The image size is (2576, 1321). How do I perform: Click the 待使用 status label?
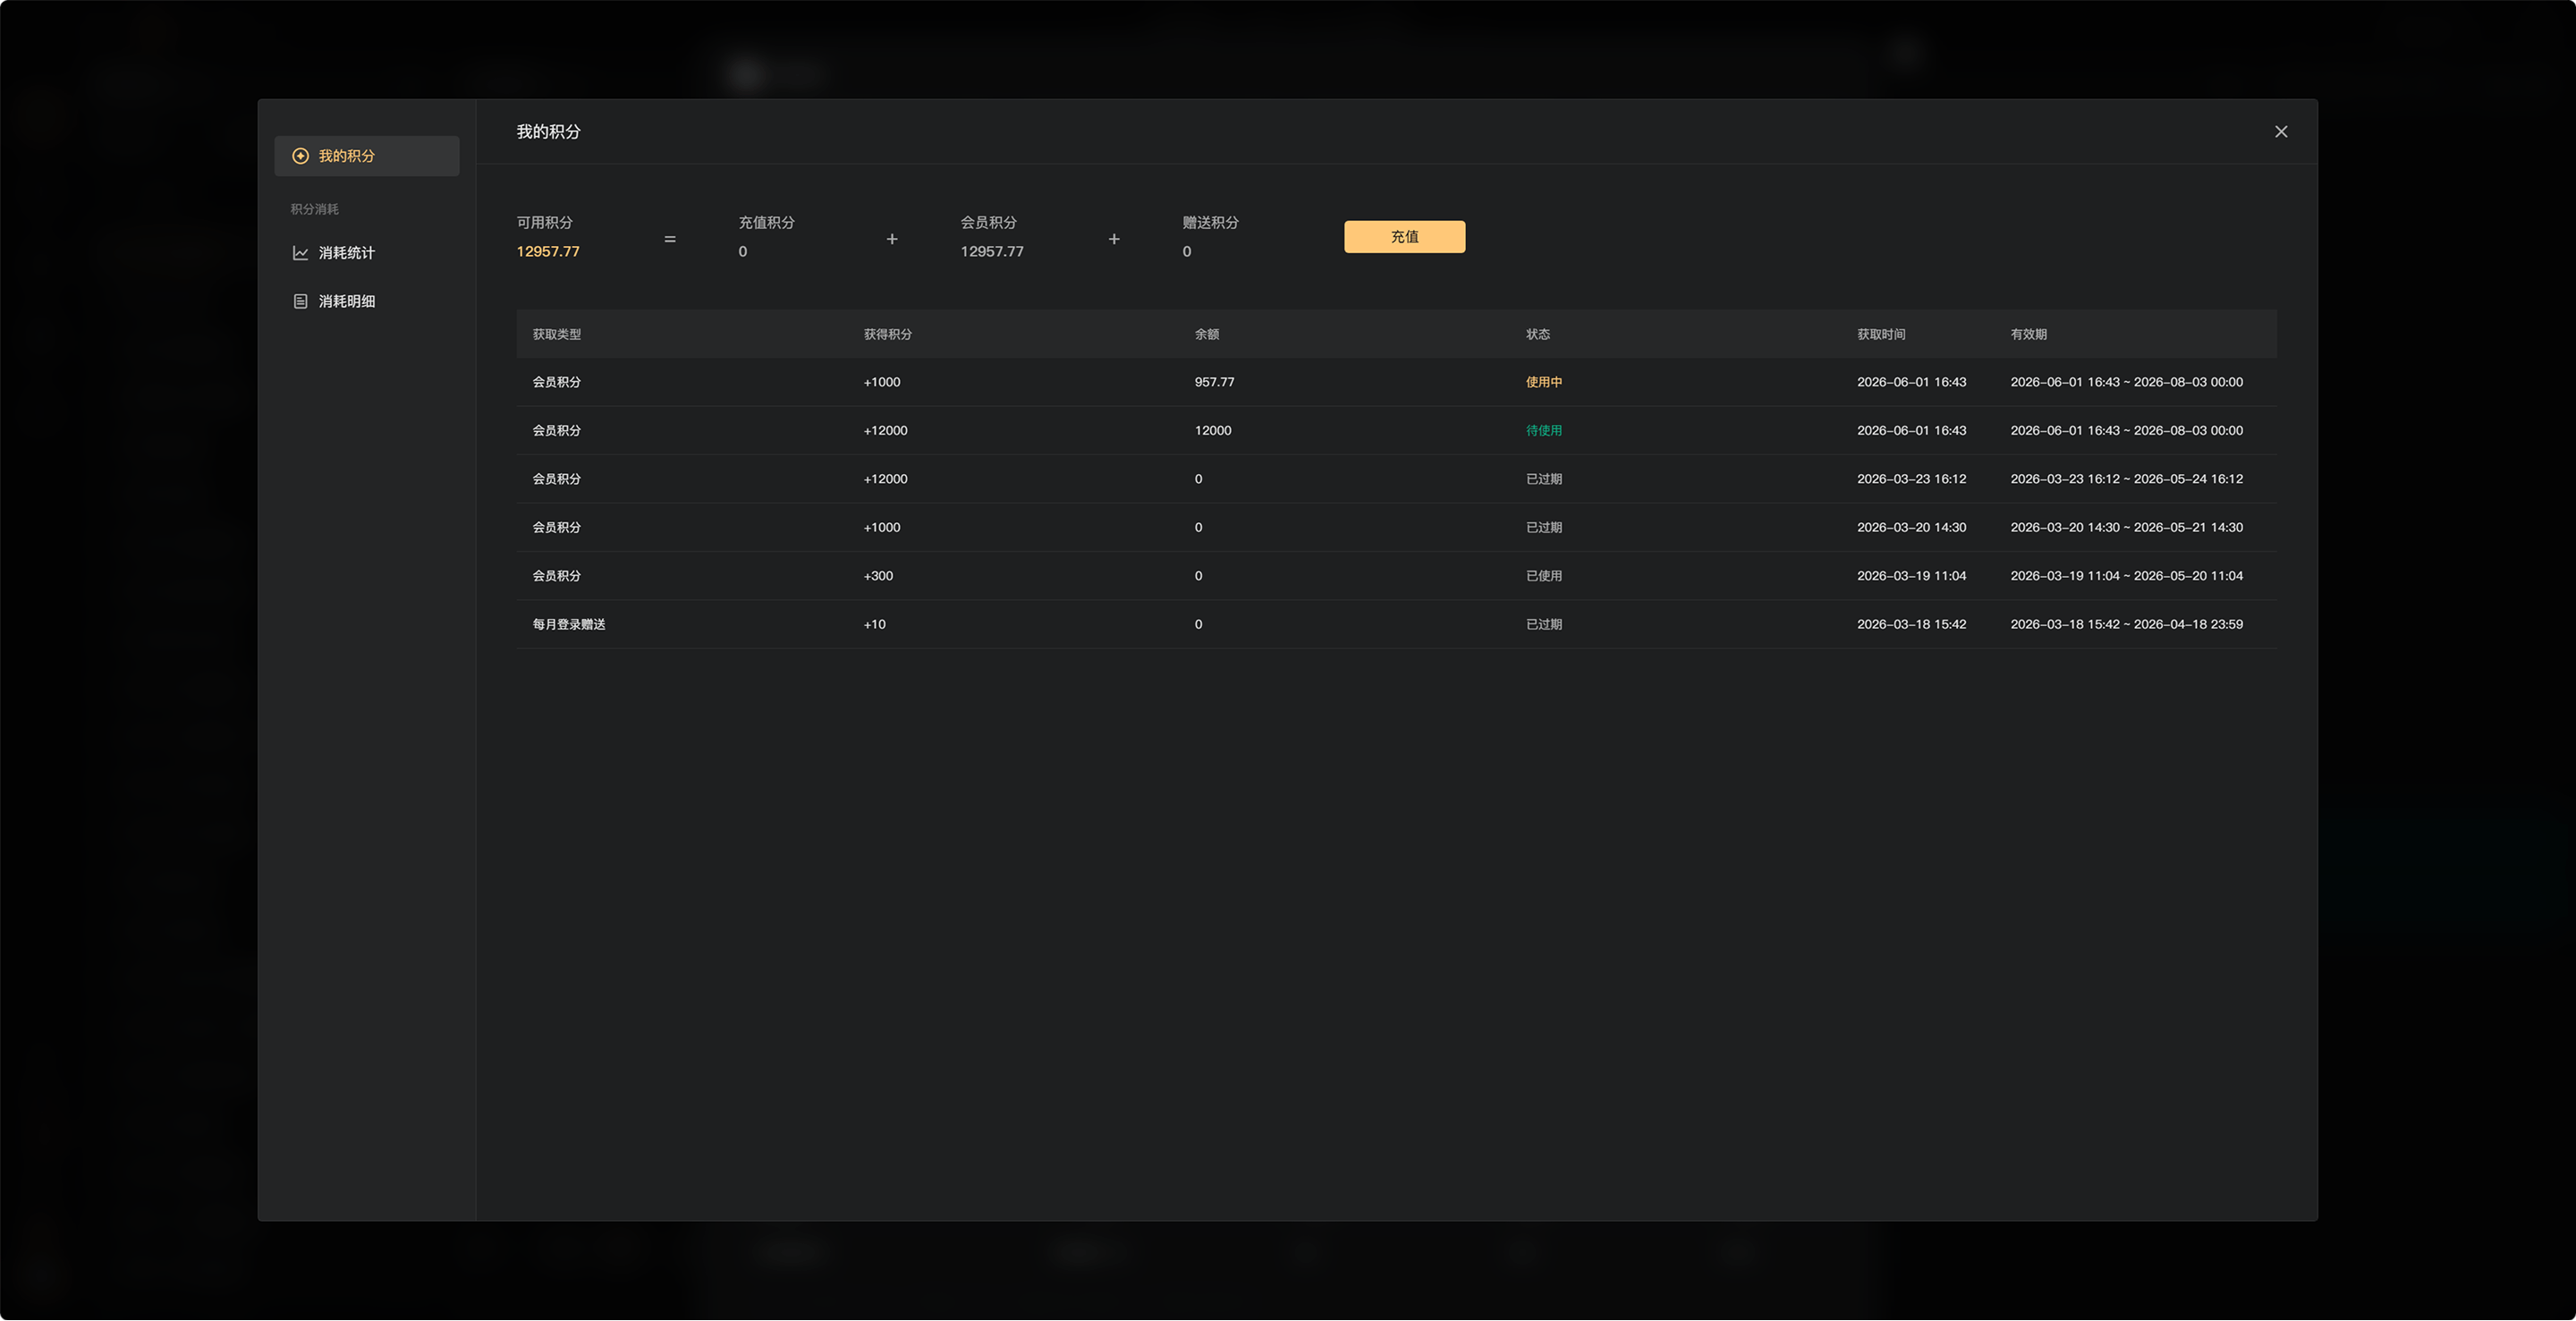[x=1544, y=431]
